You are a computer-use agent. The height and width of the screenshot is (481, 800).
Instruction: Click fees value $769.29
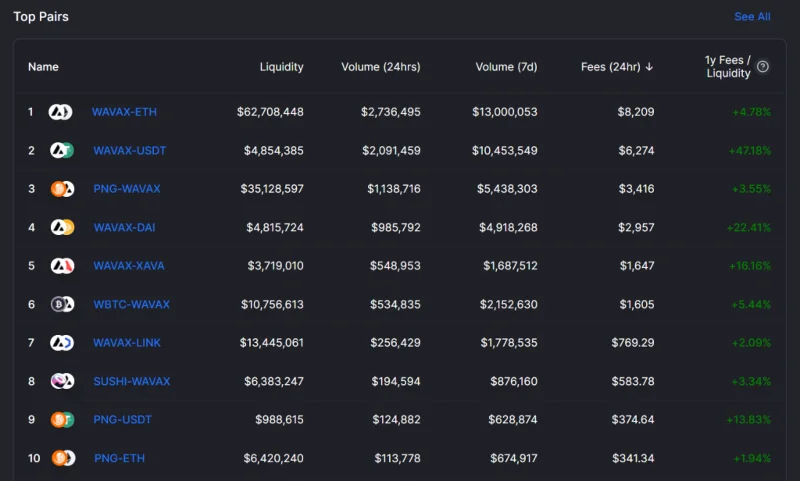tap(633, 343)
